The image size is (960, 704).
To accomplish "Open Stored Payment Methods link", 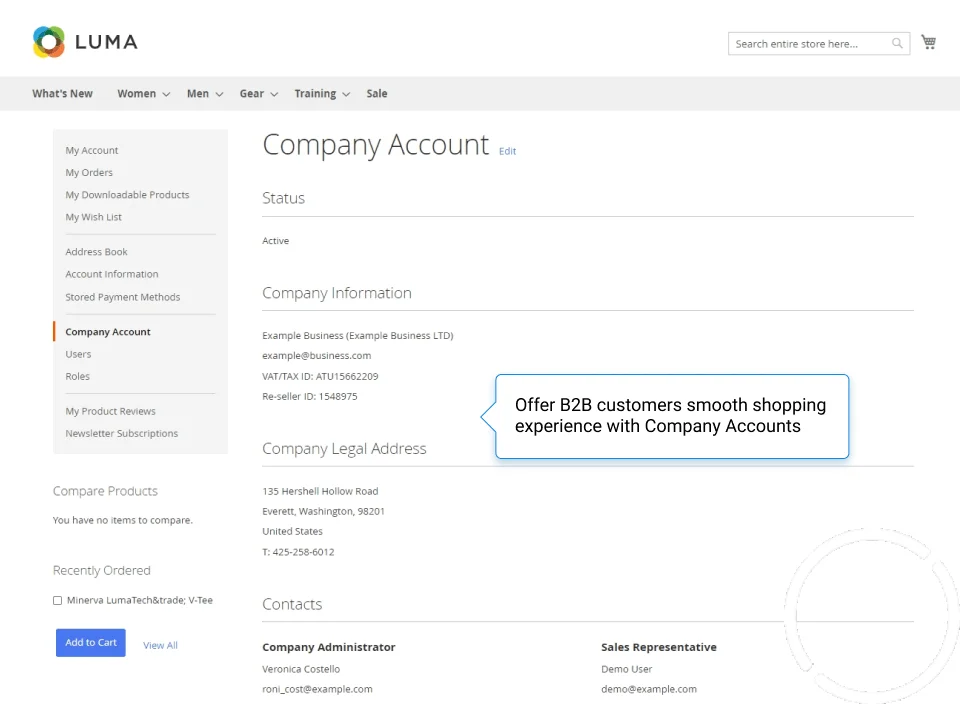I will coord(122,297).
